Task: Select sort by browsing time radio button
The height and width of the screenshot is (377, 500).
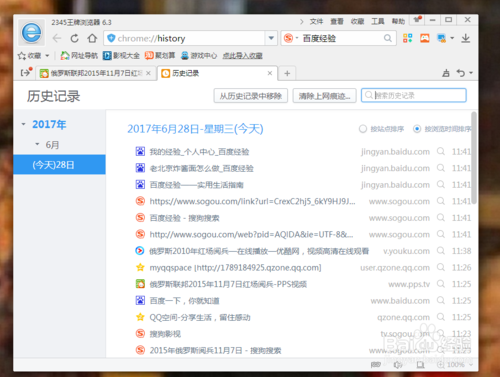Action: 417,129
